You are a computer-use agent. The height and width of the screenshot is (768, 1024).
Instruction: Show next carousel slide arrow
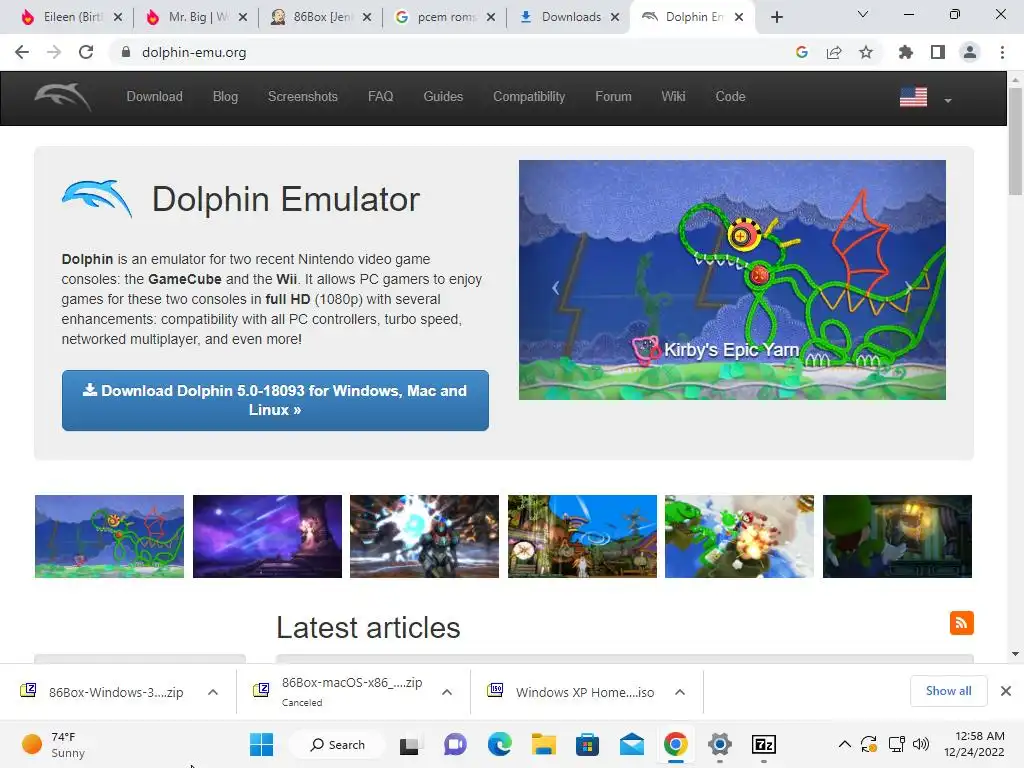pos(909,287)
